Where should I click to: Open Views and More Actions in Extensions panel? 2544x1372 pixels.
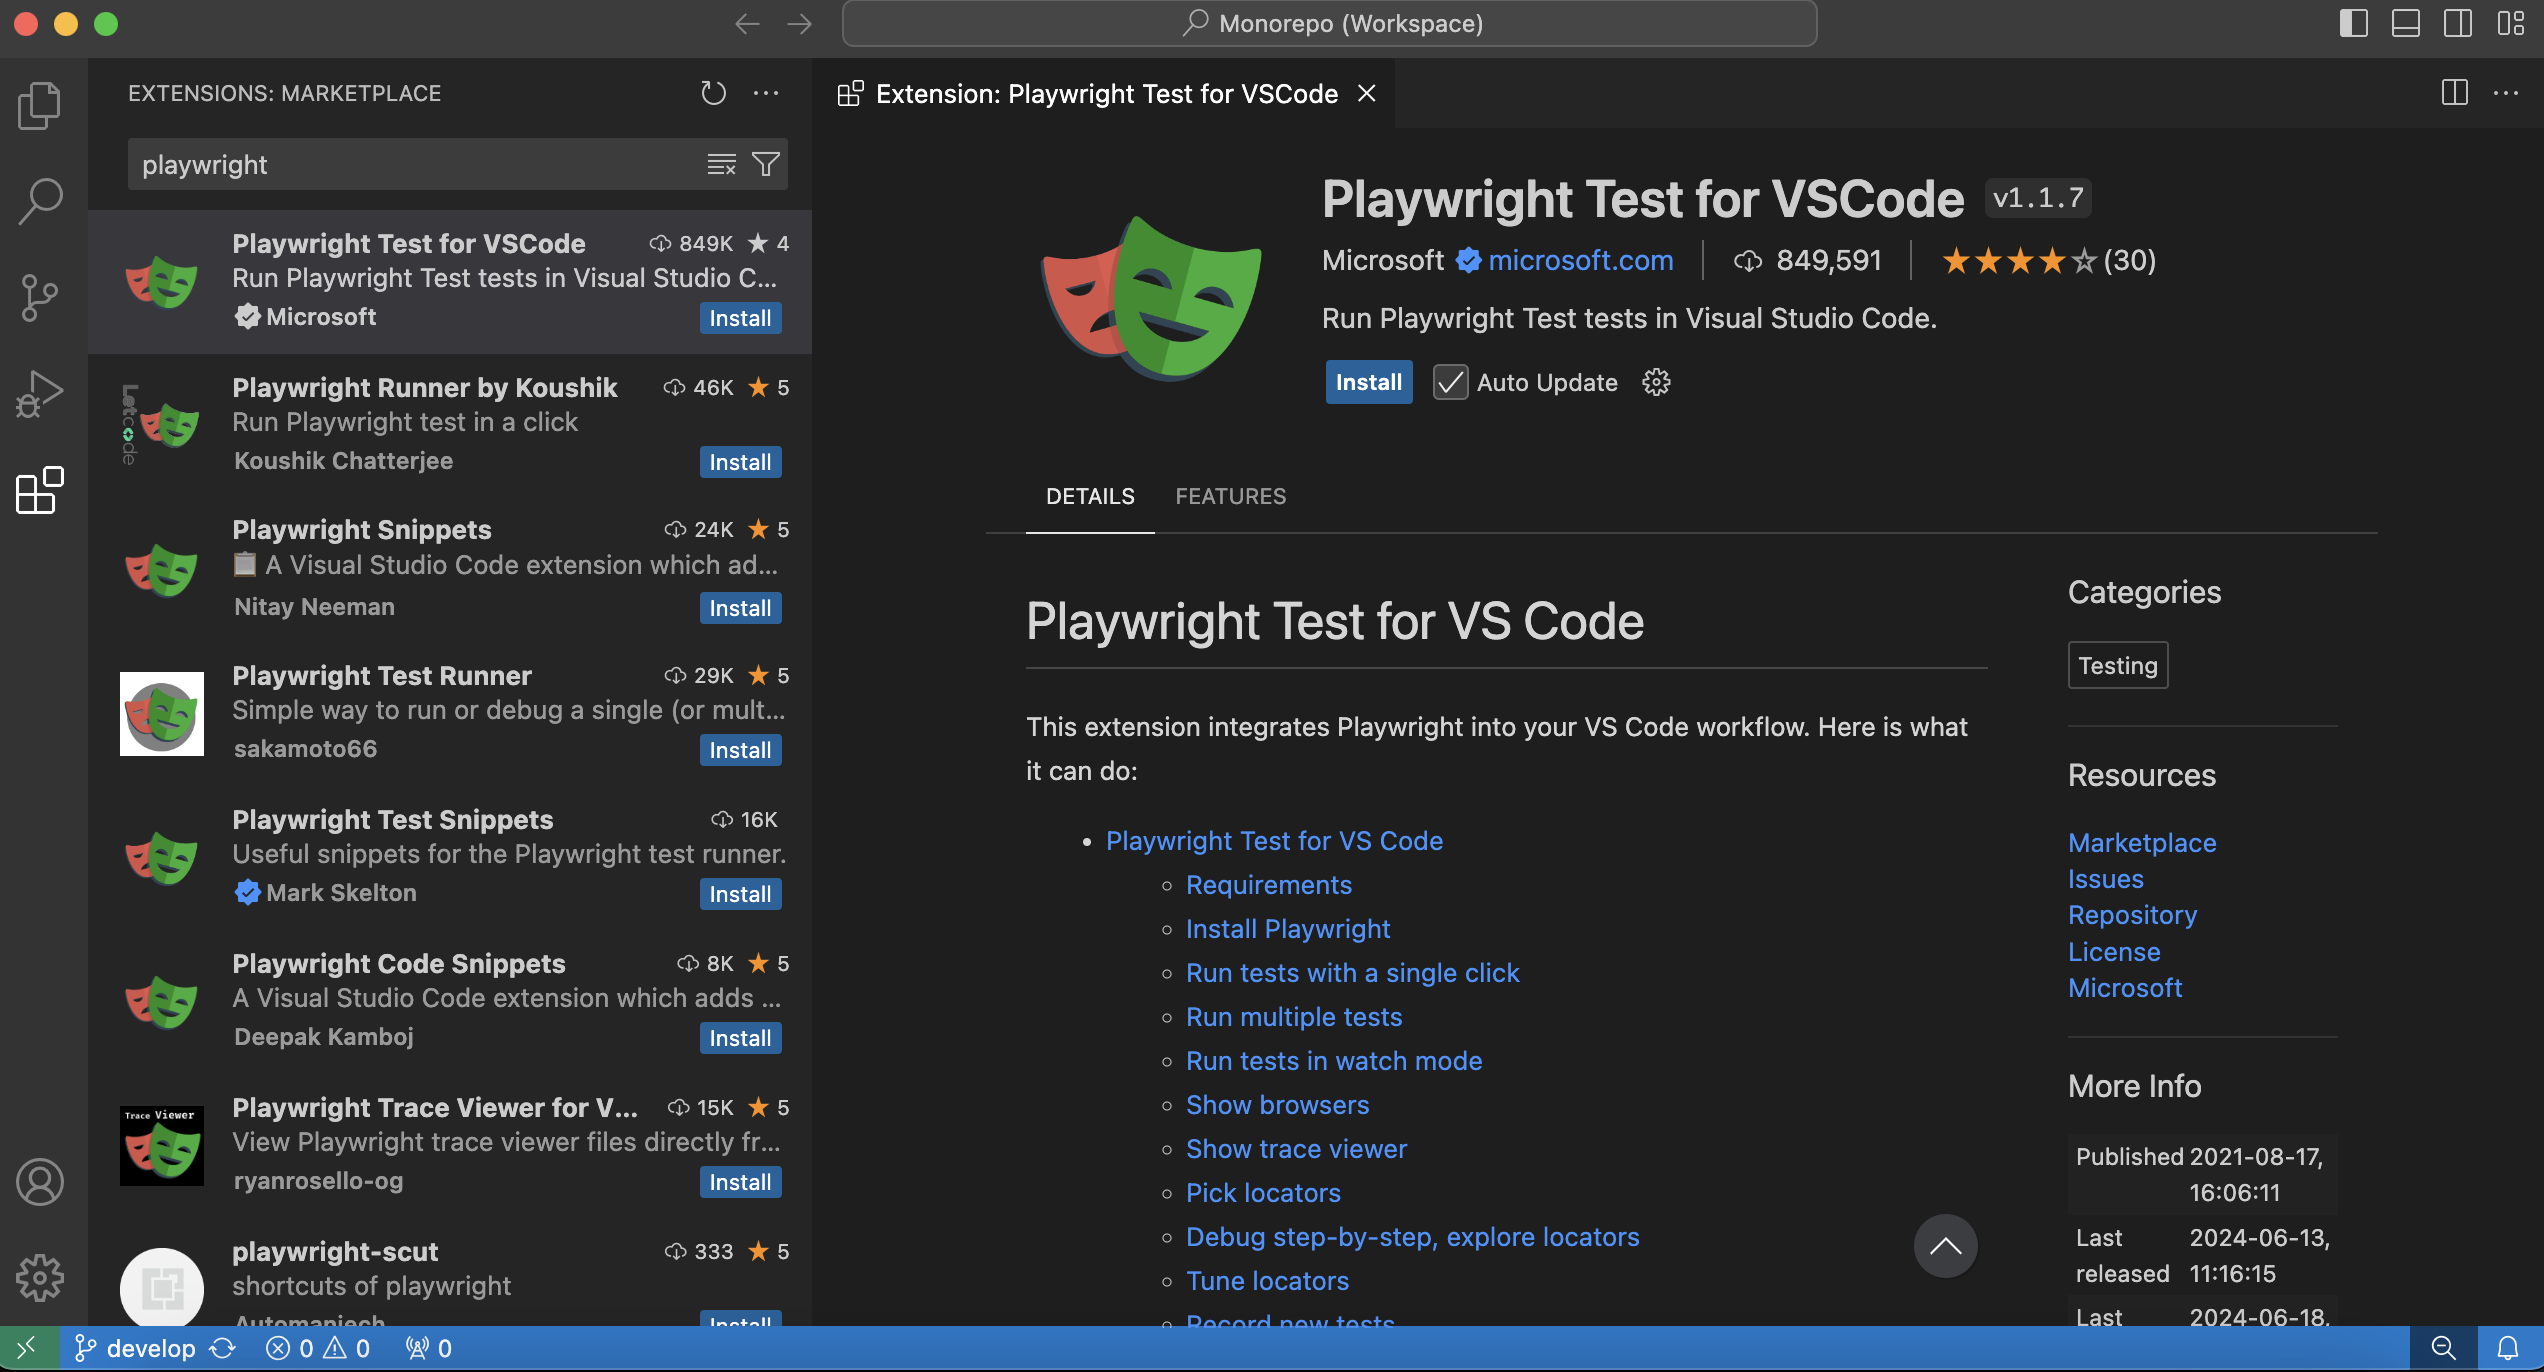(766, 93)
